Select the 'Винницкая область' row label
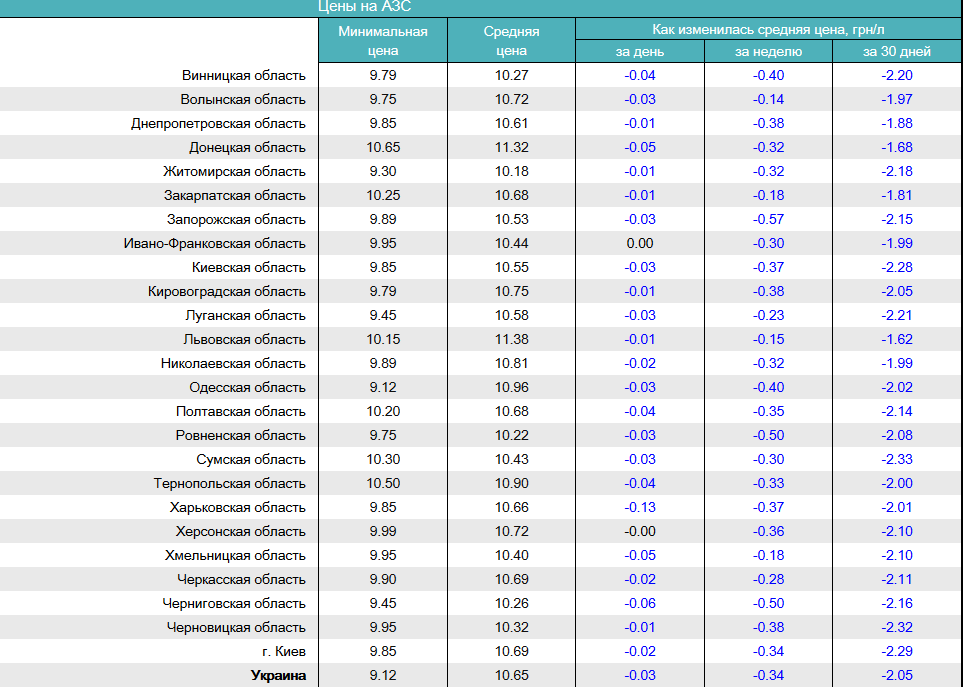The image size is (963, 687). [x=243, y=76]
